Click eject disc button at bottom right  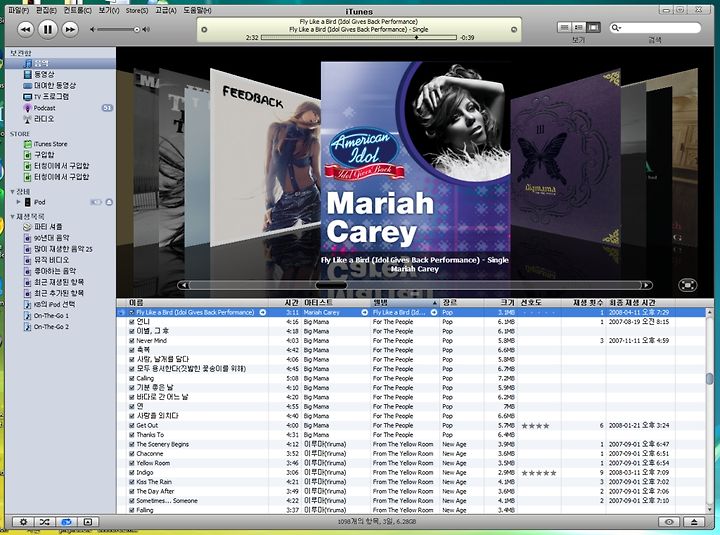click(x=694, y=522)
